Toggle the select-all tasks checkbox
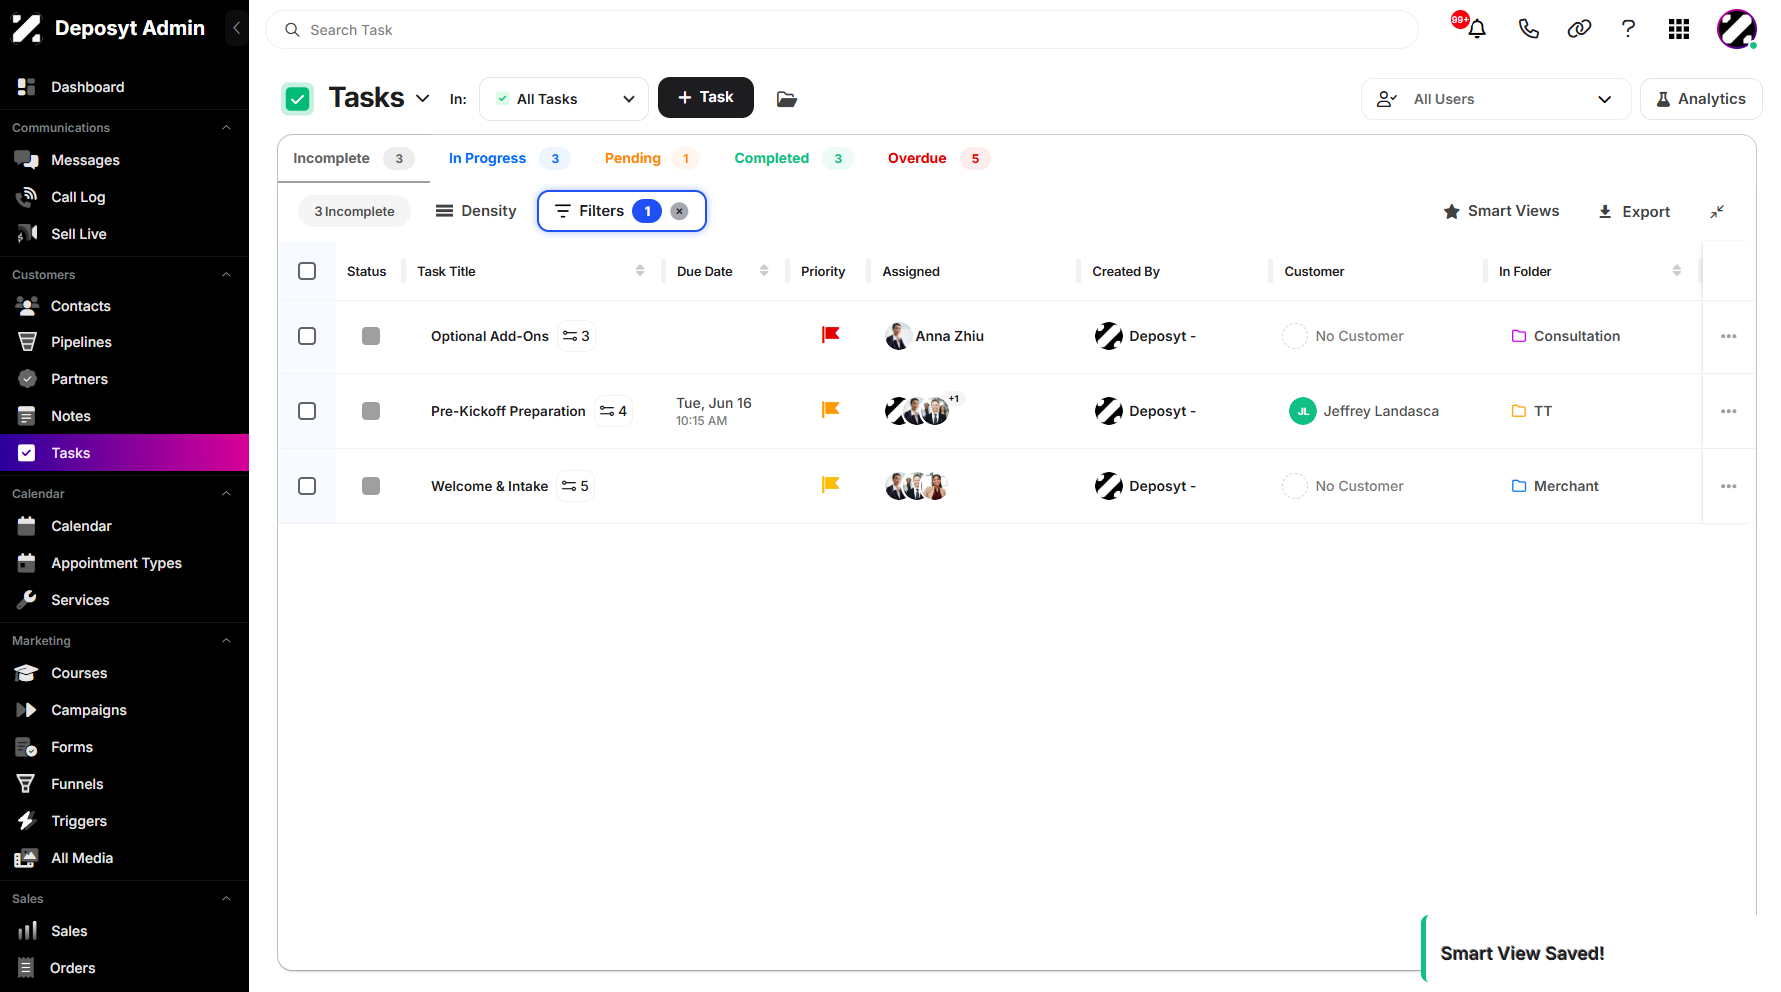Image resolution: width=1781 pixels, height=992 pixels. coord(307,271)
